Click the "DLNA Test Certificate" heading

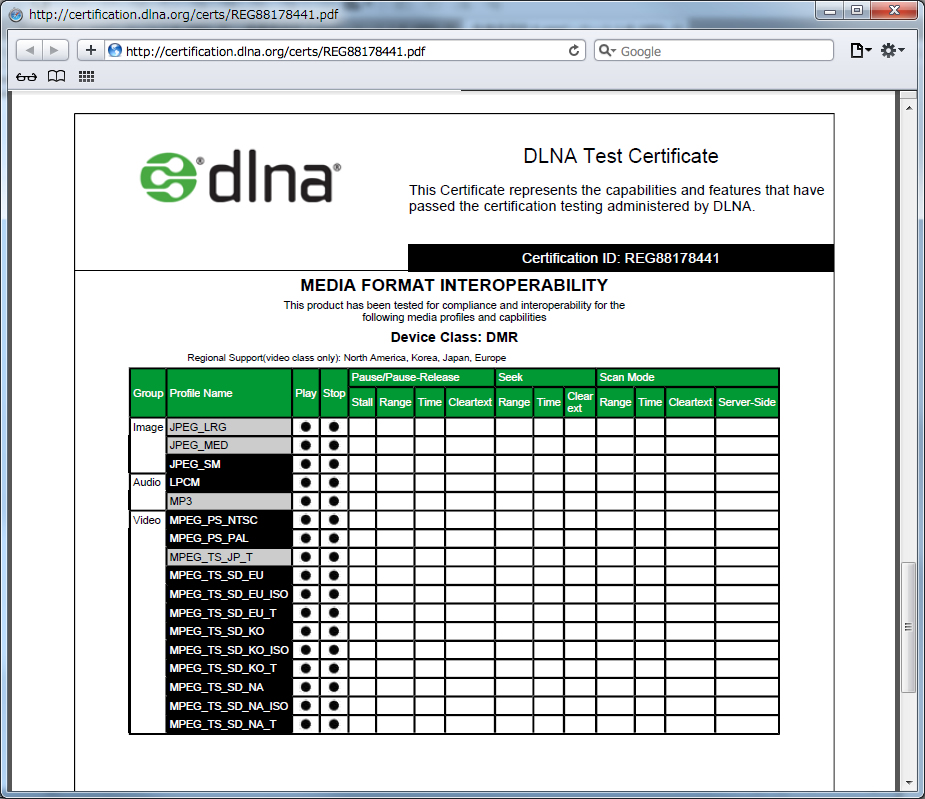coord(621,156)
